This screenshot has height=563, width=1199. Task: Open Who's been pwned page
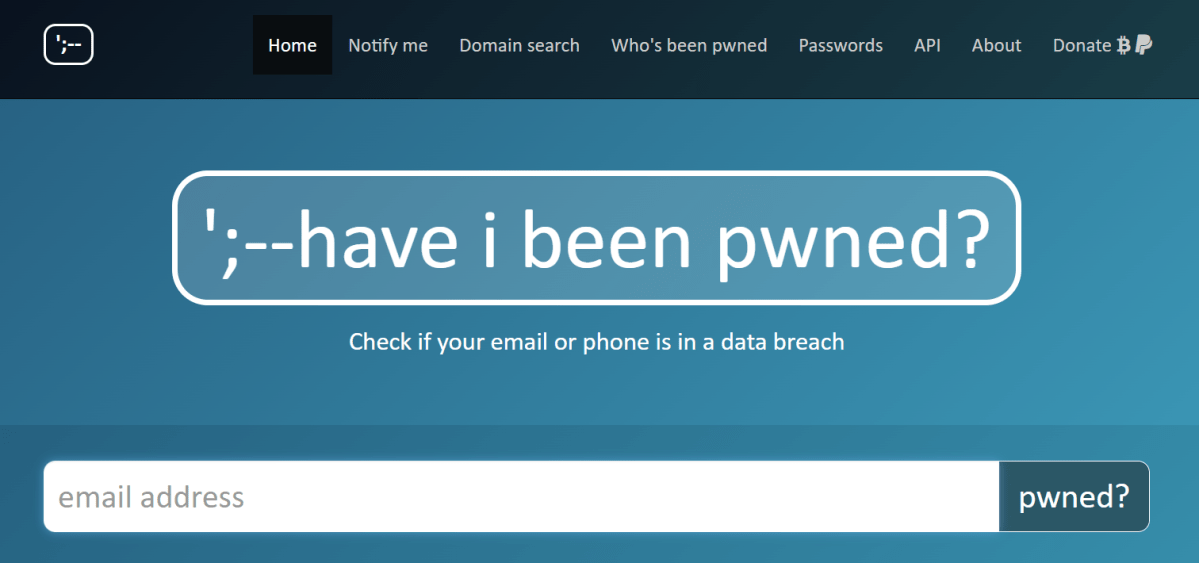689,45
